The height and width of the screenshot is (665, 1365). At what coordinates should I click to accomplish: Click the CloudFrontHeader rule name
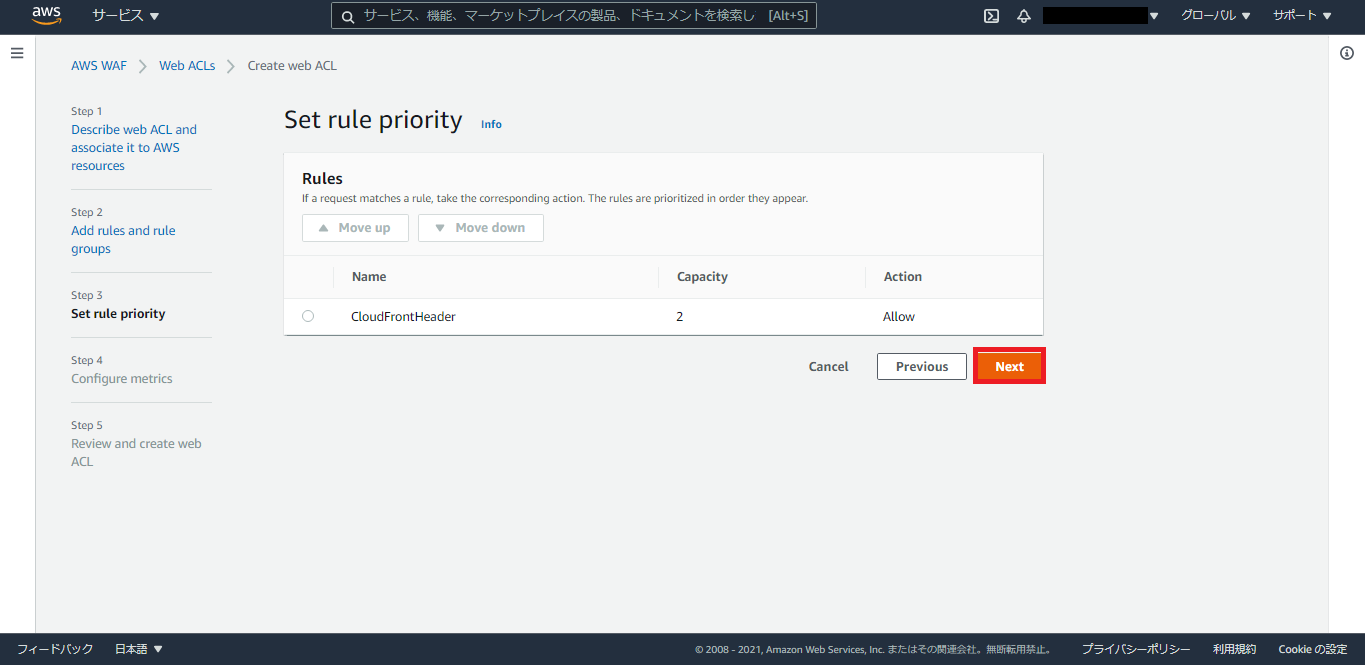[x=403, y=316]
